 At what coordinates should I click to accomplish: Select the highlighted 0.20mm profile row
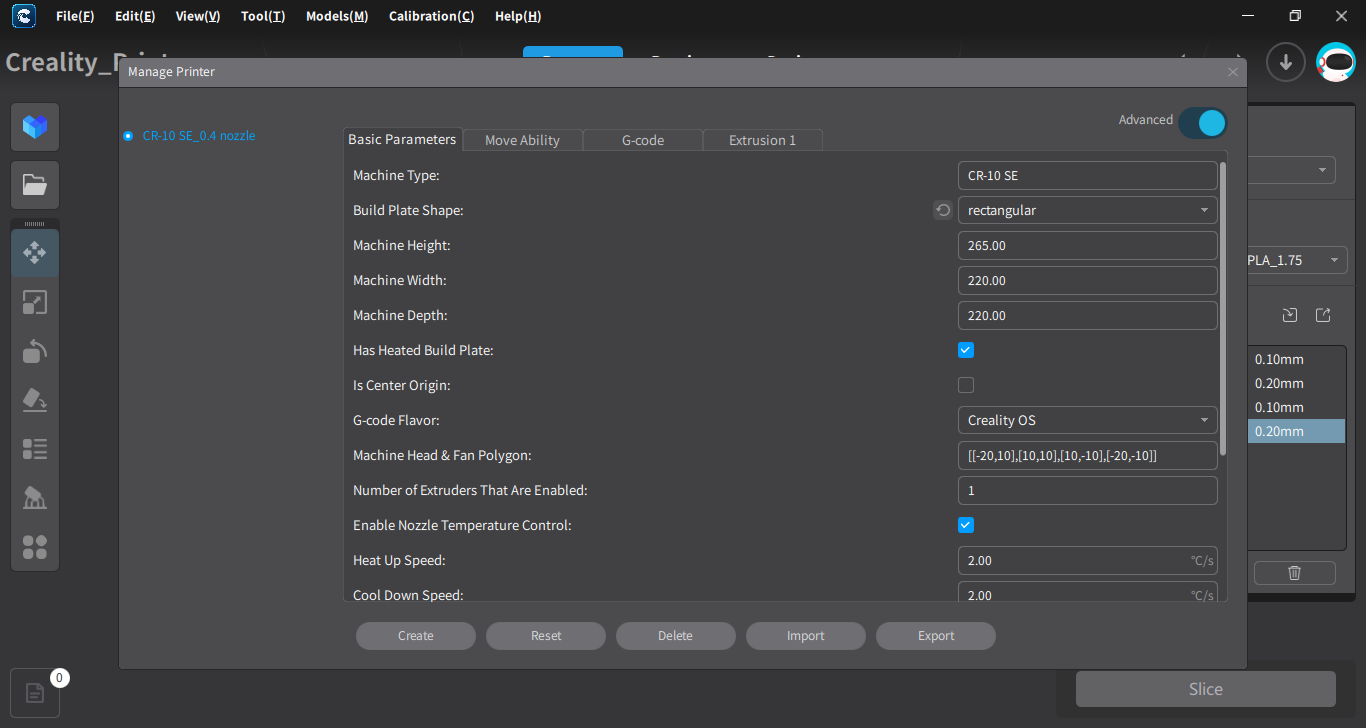point(1297,431)
